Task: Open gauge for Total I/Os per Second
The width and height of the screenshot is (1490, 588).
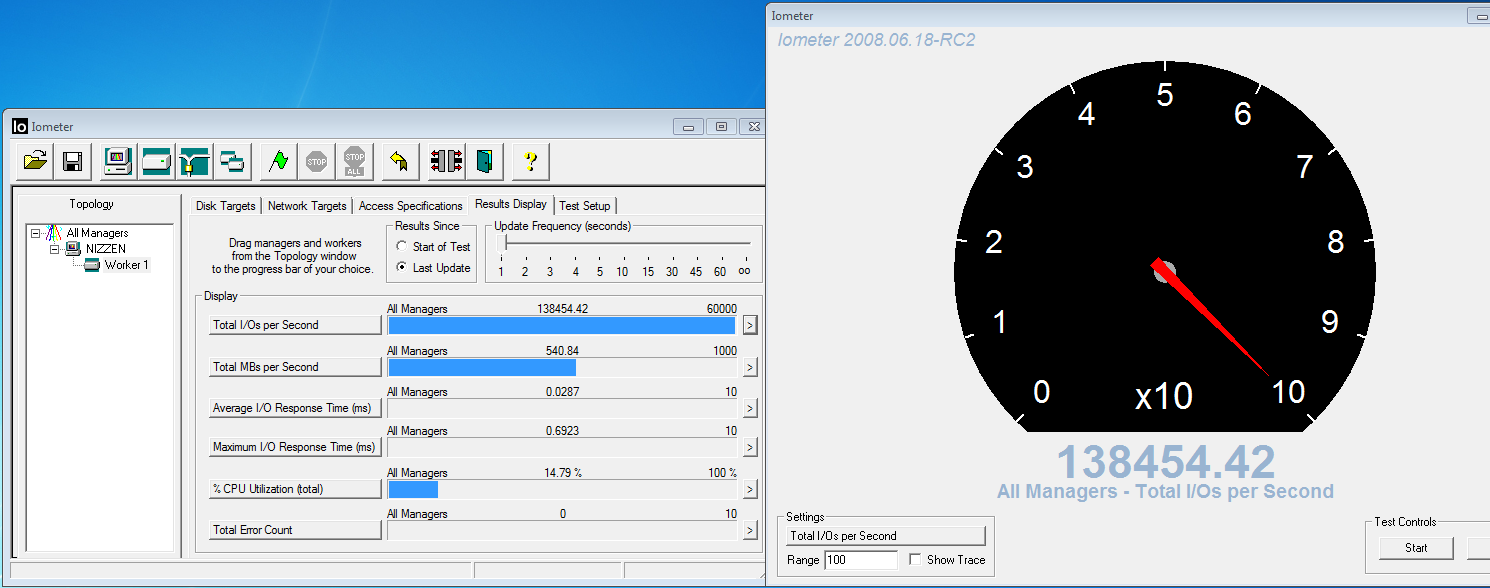Action: 750,325
